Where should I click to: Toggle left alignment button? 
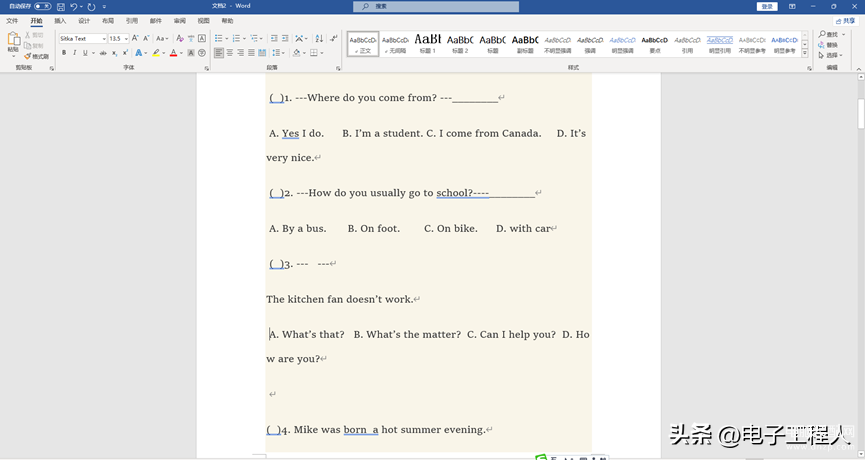click(219, 53)
